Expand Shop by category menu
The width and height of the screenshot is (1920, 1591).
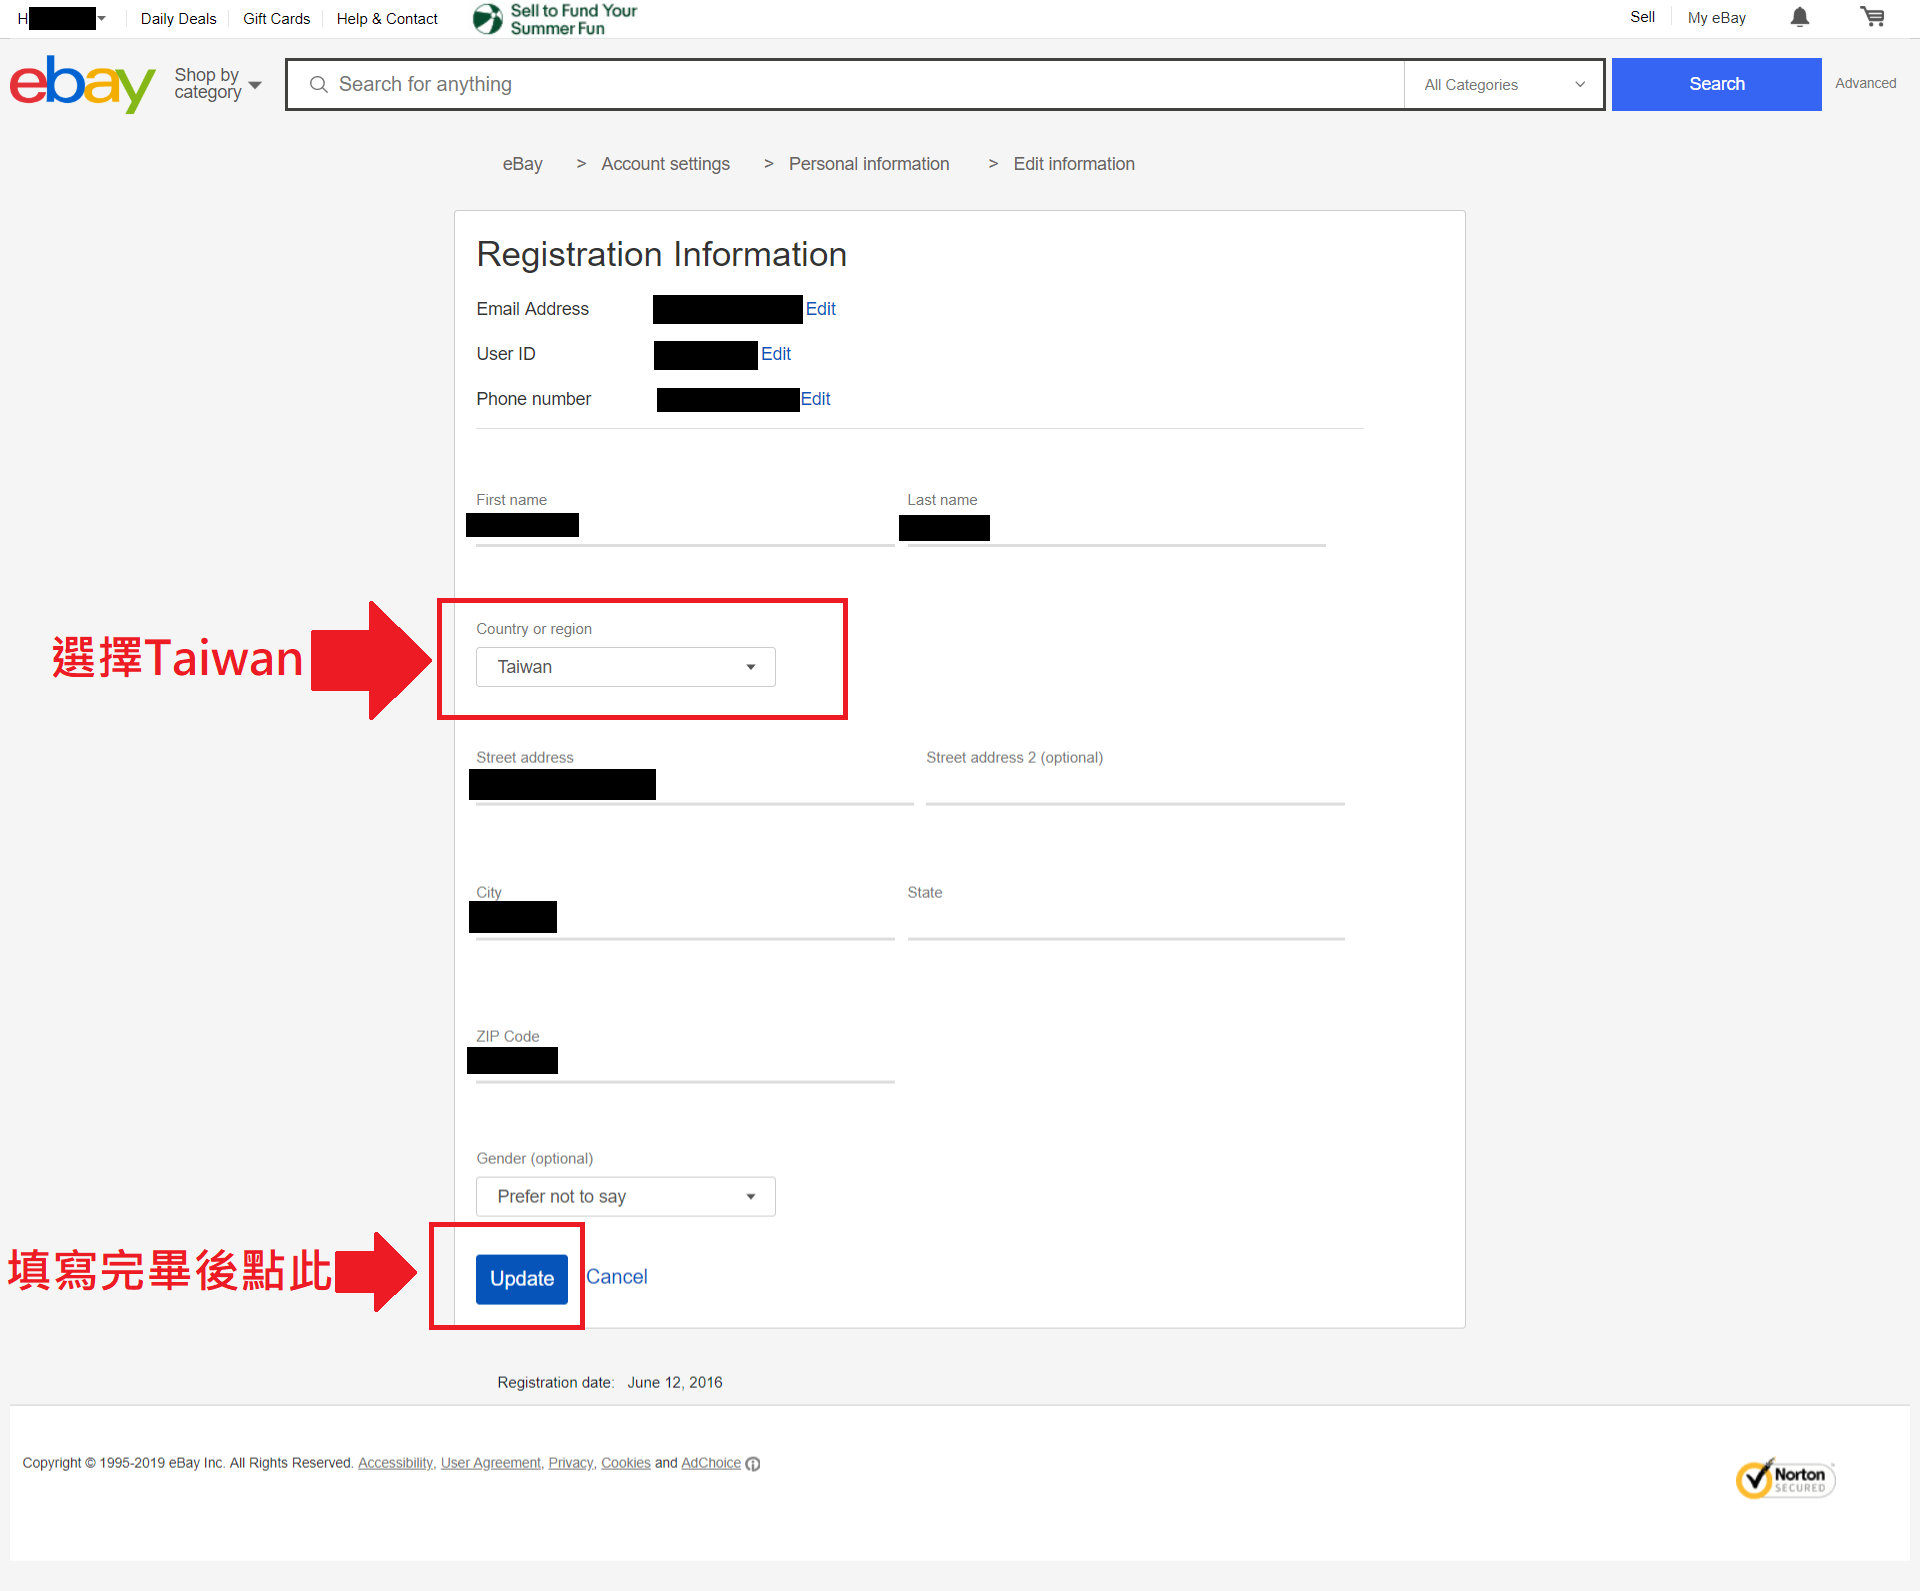[217, 84]
